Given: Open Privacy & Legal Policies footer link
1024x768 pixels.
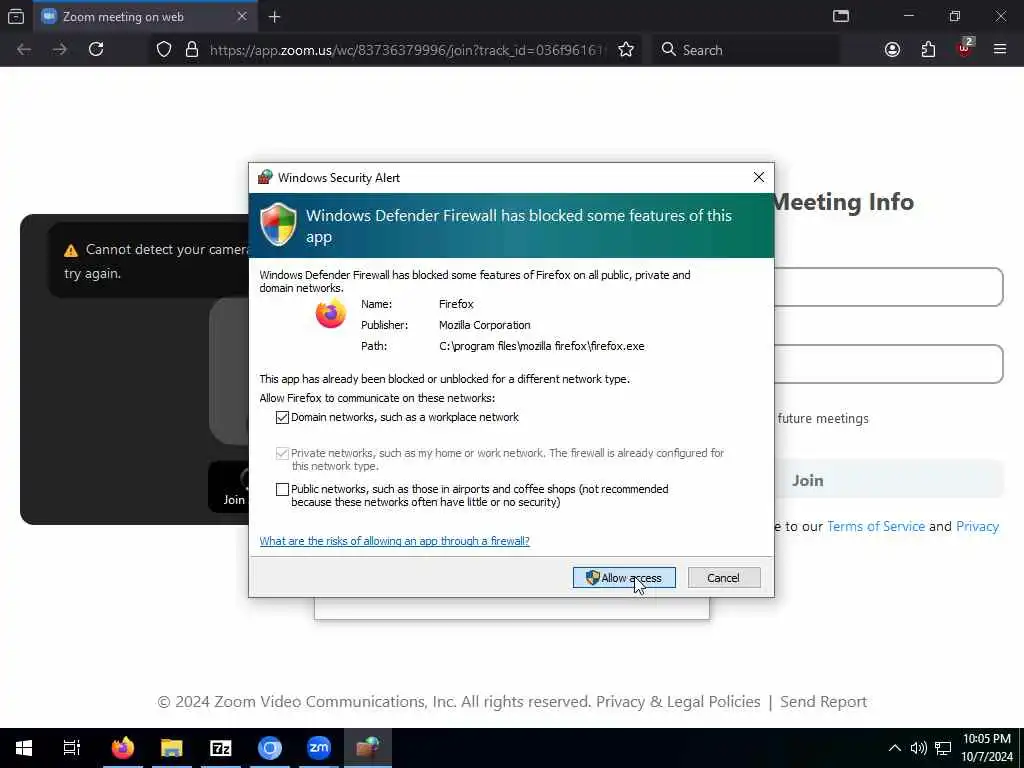Looking at the screenshot, I should tap(678, 701).
